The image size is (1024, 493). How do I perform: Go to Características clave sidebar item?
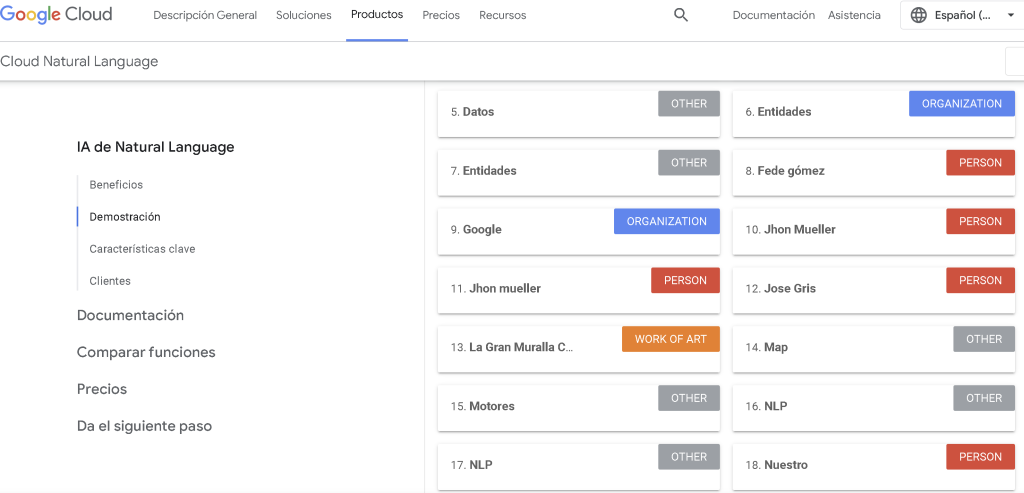coord(142,249)
